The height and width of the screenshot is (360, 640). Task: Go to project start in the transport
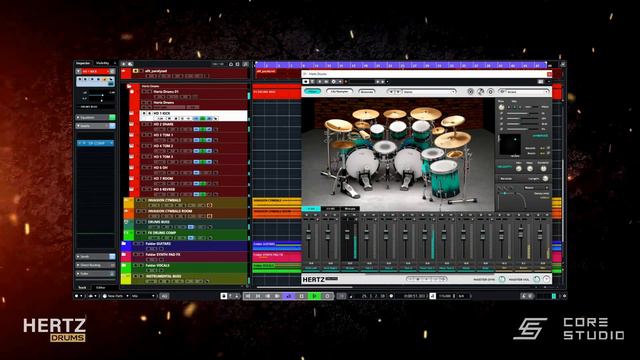coord(247,296)
